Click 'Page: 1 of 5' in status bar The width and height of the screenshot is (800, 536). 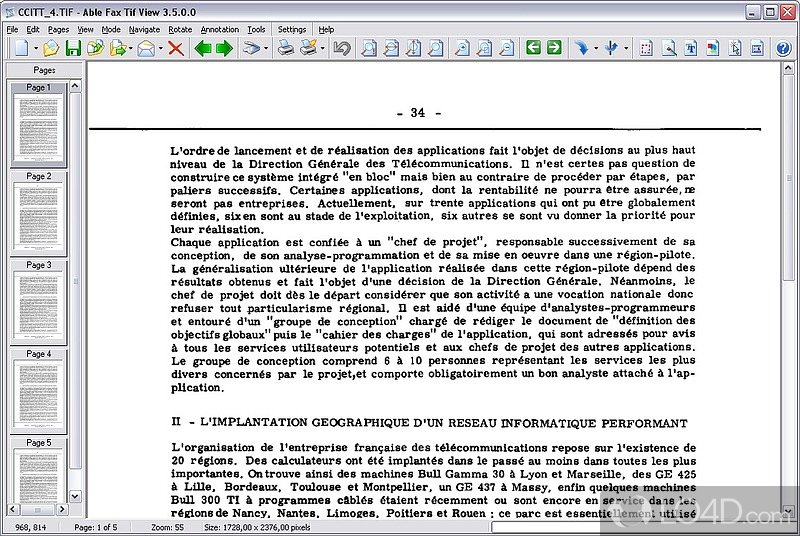point(95,527)
